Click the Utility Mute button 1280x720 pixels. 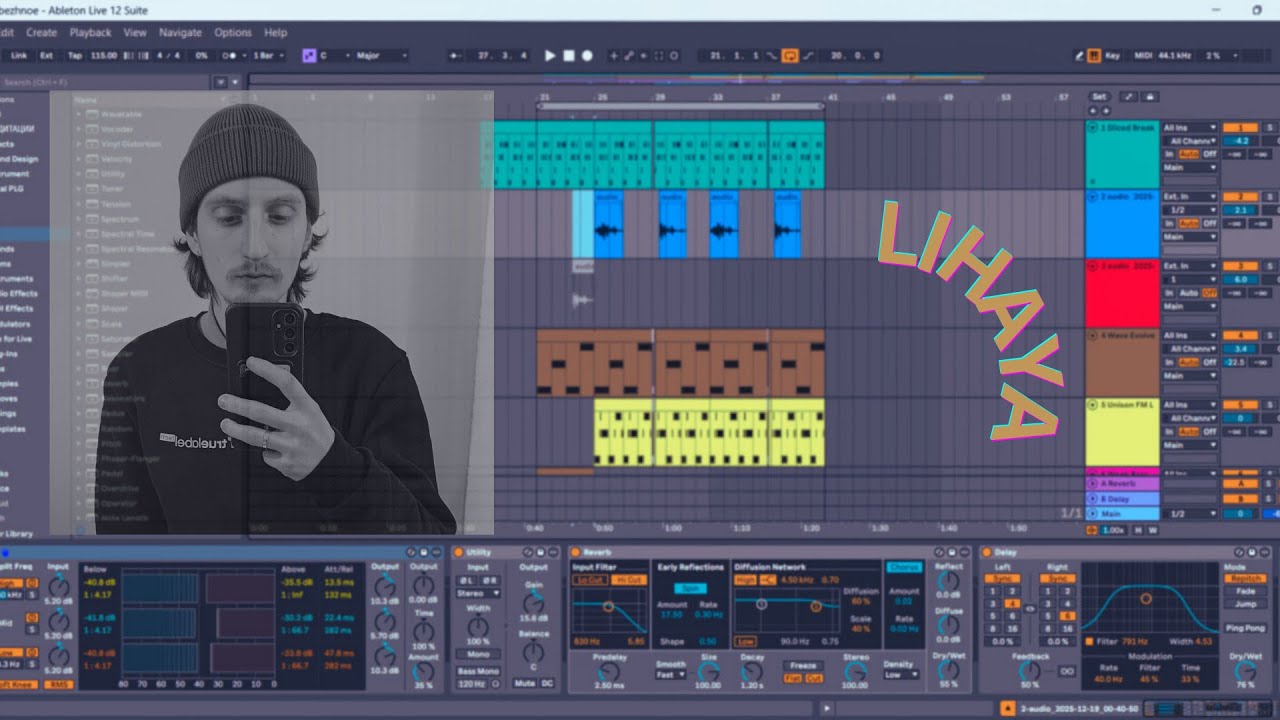click(525, 683)
